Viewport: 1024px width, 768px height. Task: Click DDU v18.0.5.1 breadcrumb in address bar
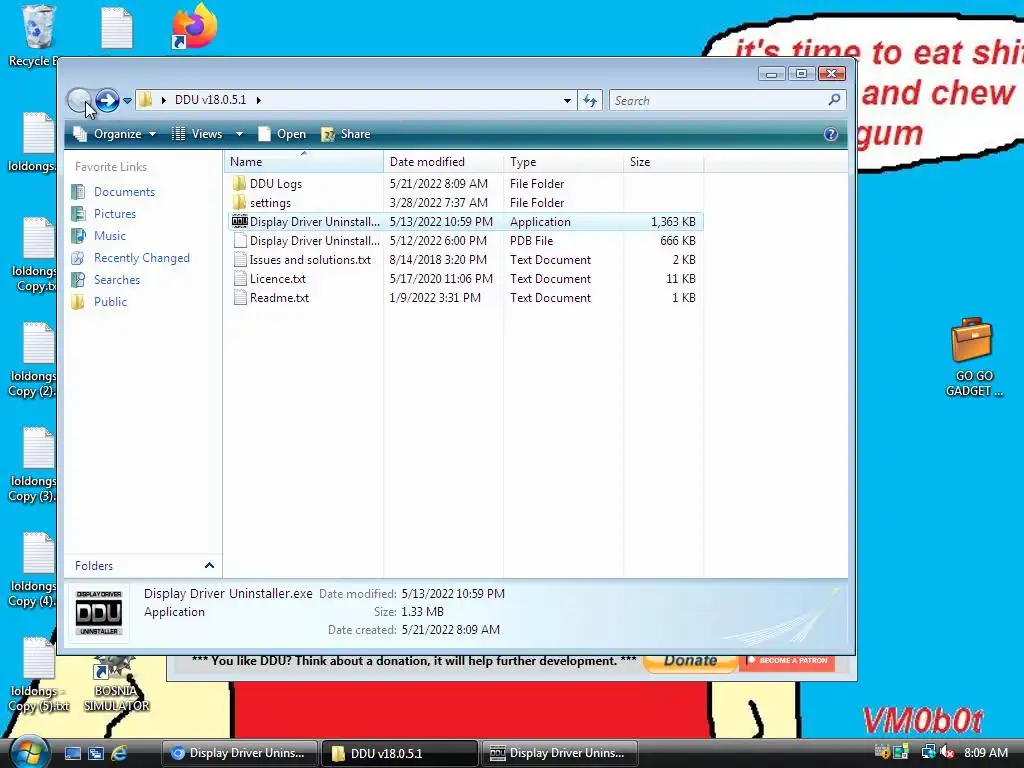pyautogui.click(x=210, y=100)
